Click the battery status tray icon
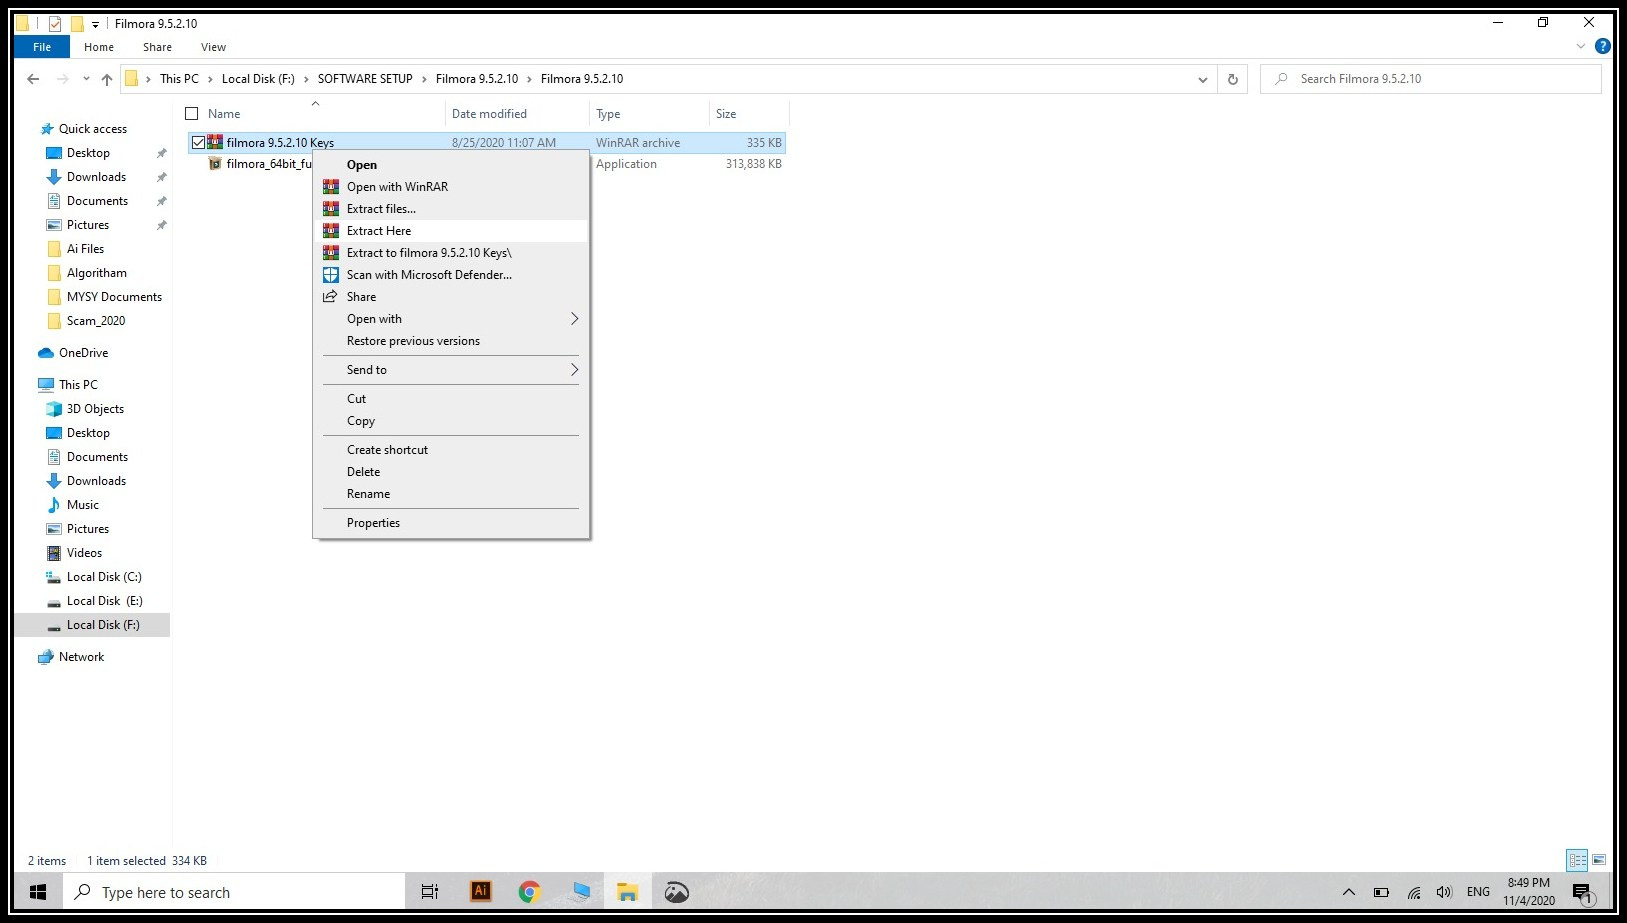The height and width of the screenshot is (923, 1627). (x=1381, y=892)
